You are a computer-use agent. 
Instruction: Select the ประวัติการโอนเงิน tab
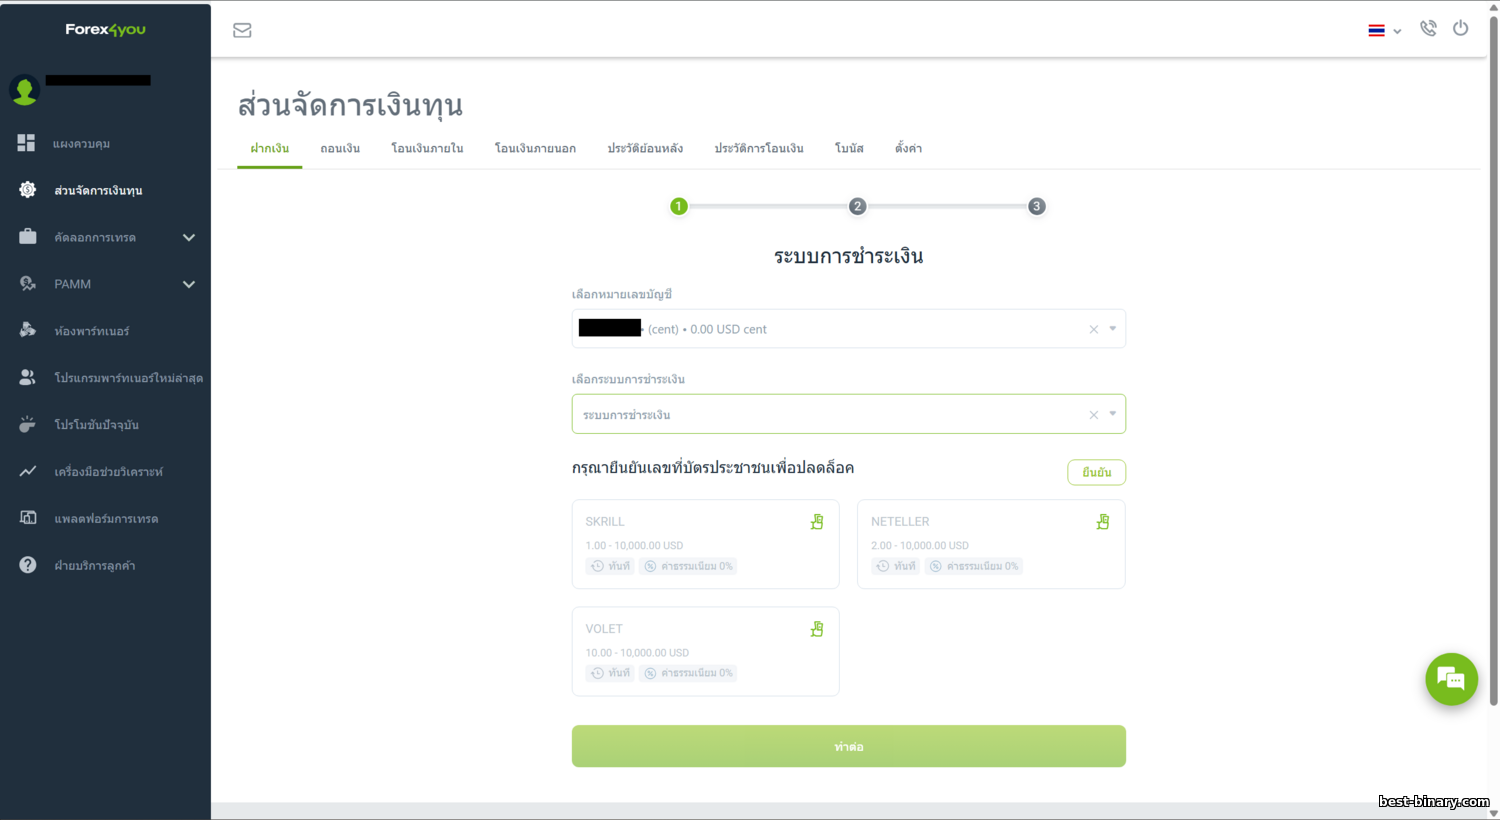[x=758, y=148]
